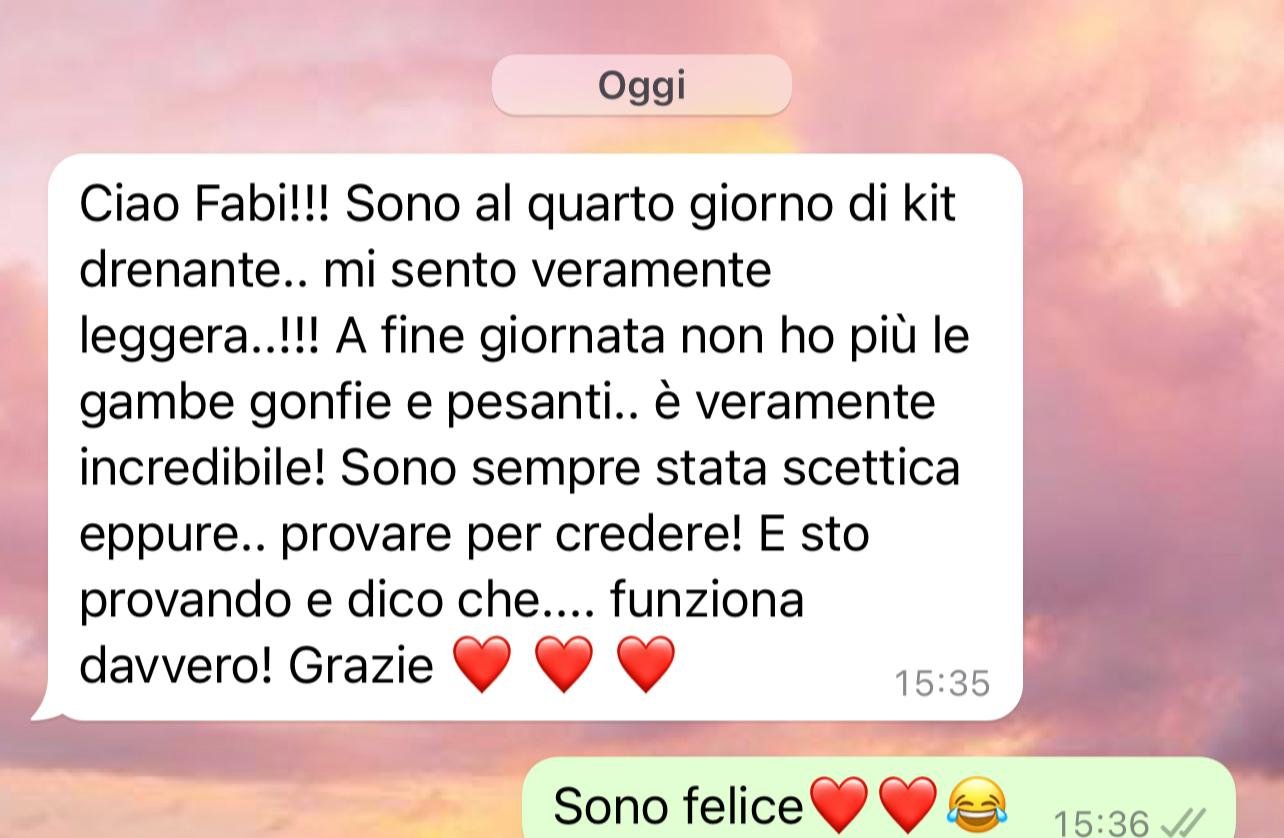Click the Oggi date pill

tap(642, 86)
